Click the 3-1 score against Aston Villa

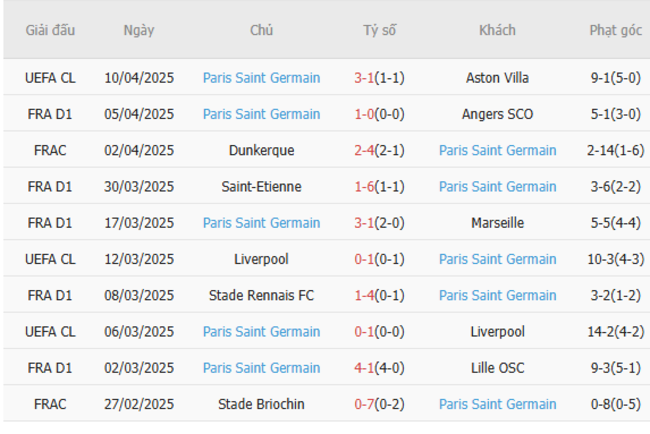364,78
